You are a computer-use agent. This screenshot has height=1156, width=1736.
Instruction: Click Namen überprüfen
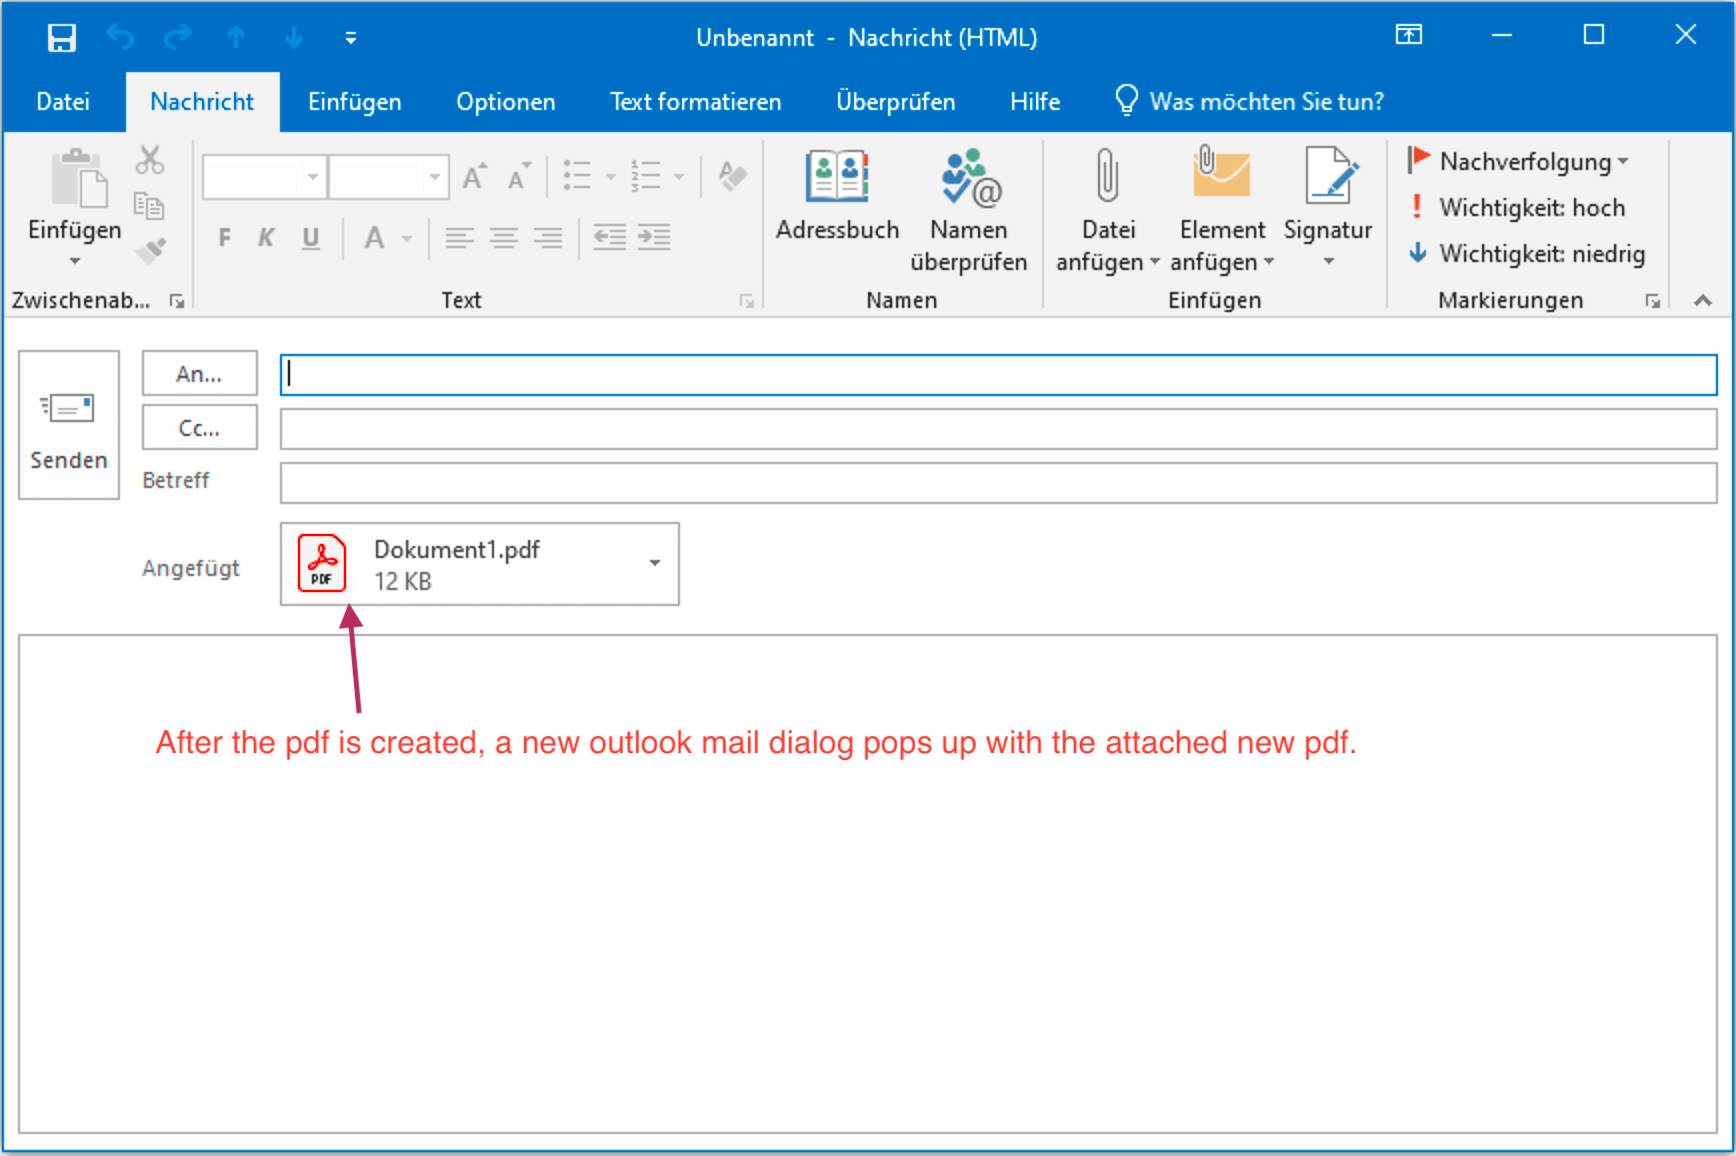tap(969, 212)
